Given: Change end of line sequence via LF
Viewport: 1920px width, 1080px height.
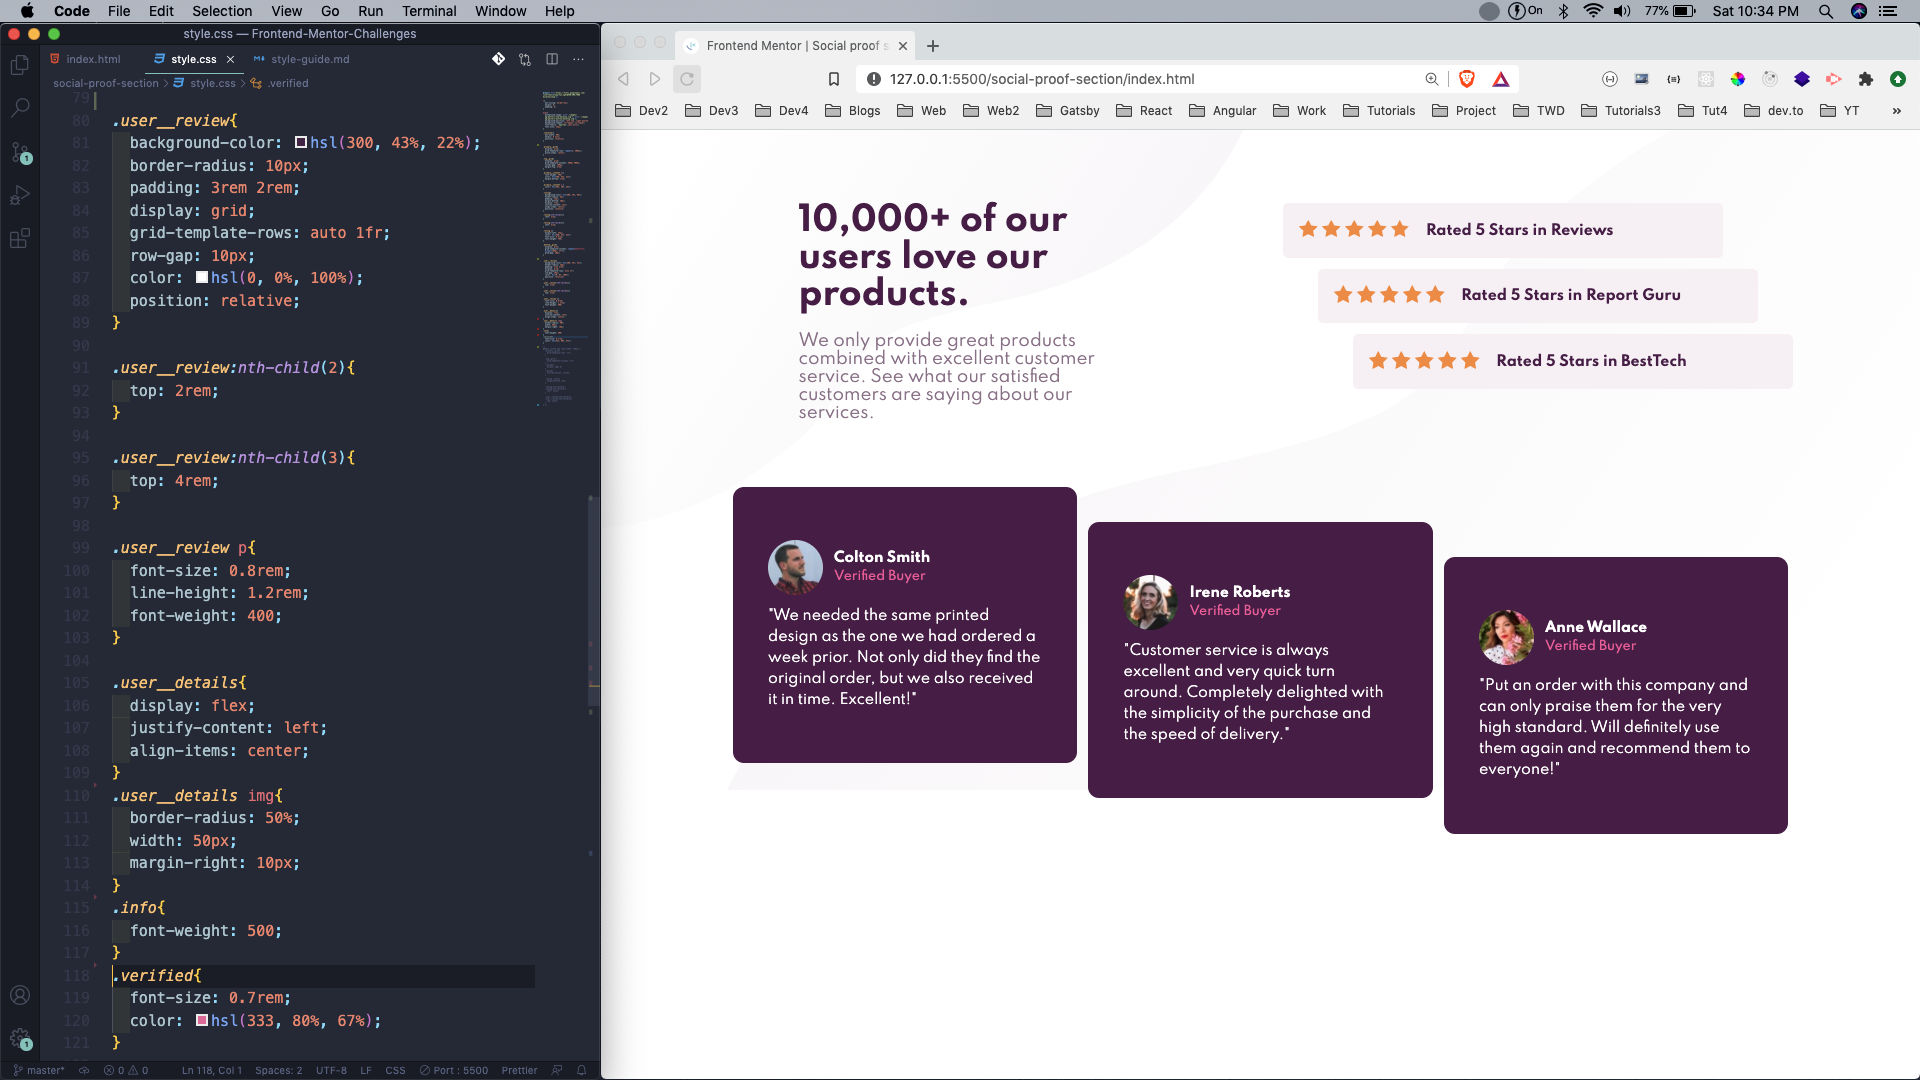Looking at the screenshot, I should (366, 1070).
